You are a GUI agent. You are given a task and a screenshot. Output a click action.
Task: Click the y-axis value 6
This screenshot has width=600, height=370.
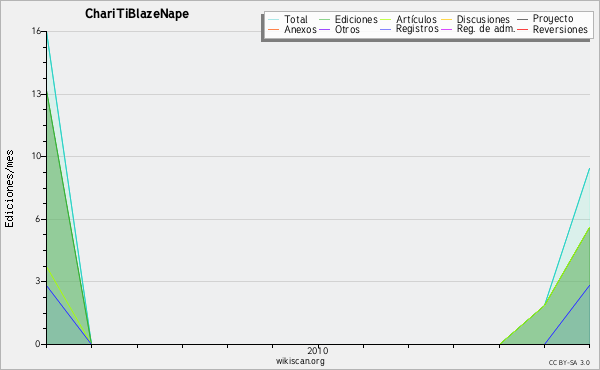38,219
